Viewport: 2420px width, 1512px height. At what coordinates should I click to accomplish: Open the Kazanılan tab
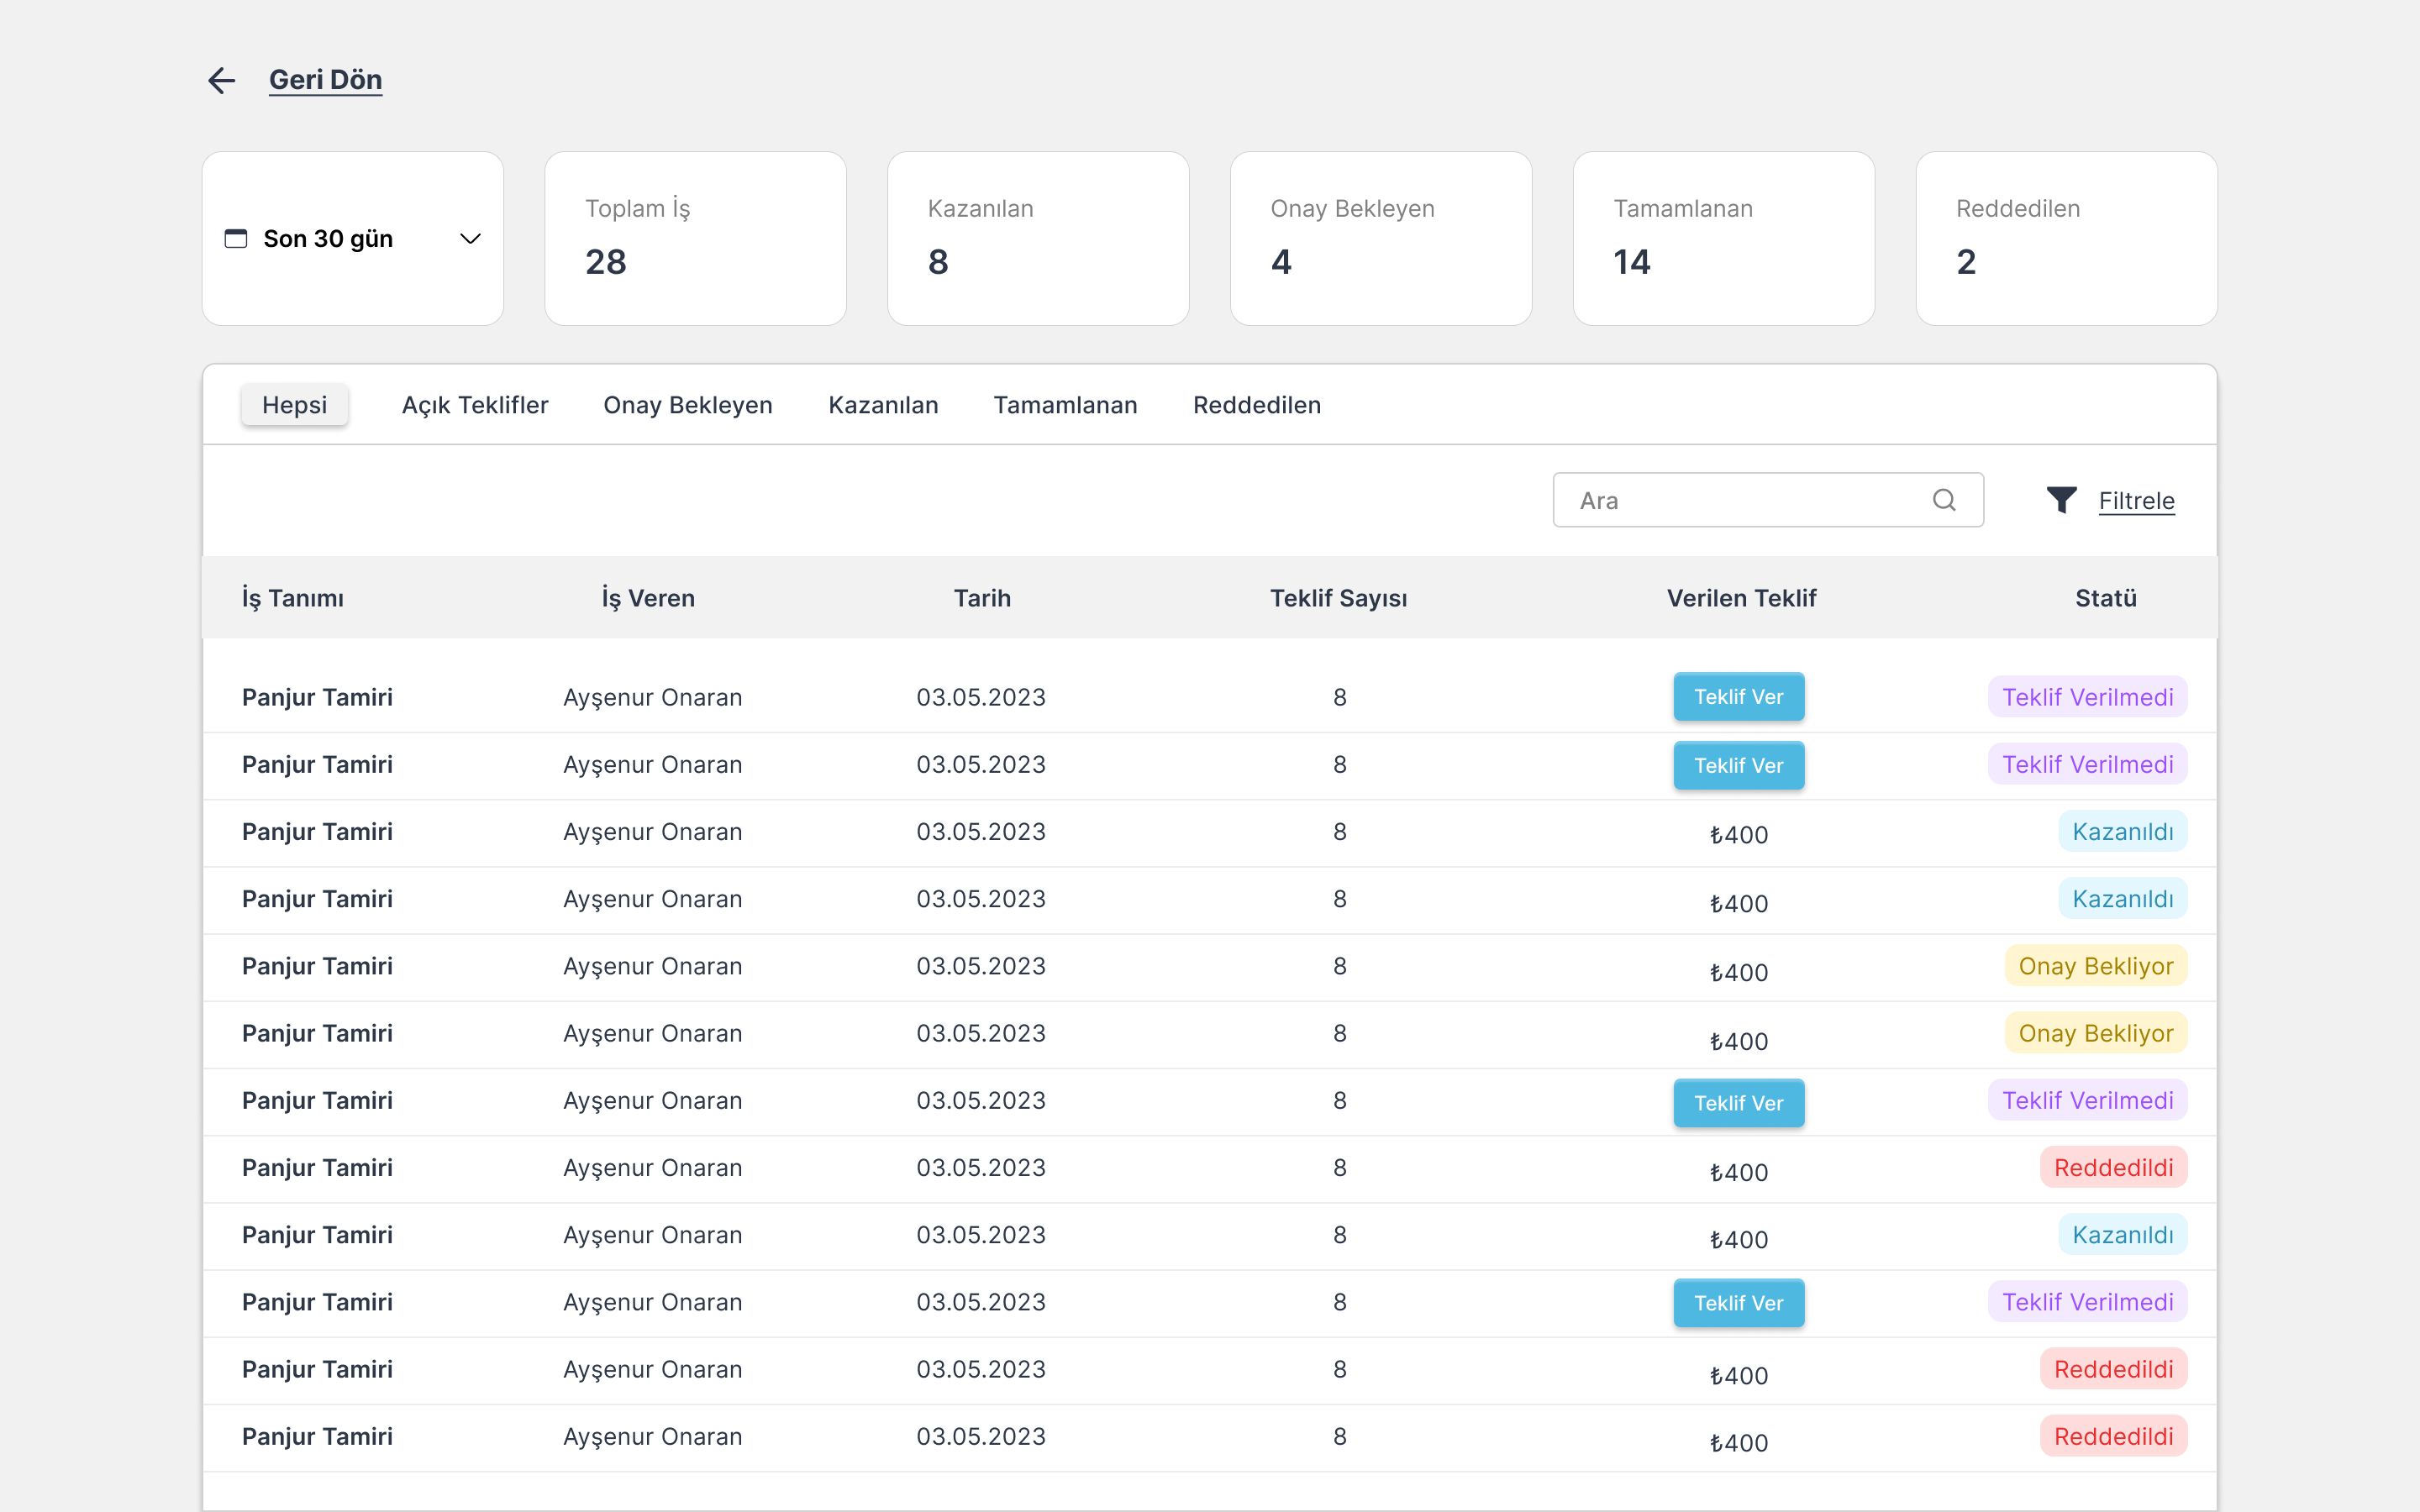(883, 405)
